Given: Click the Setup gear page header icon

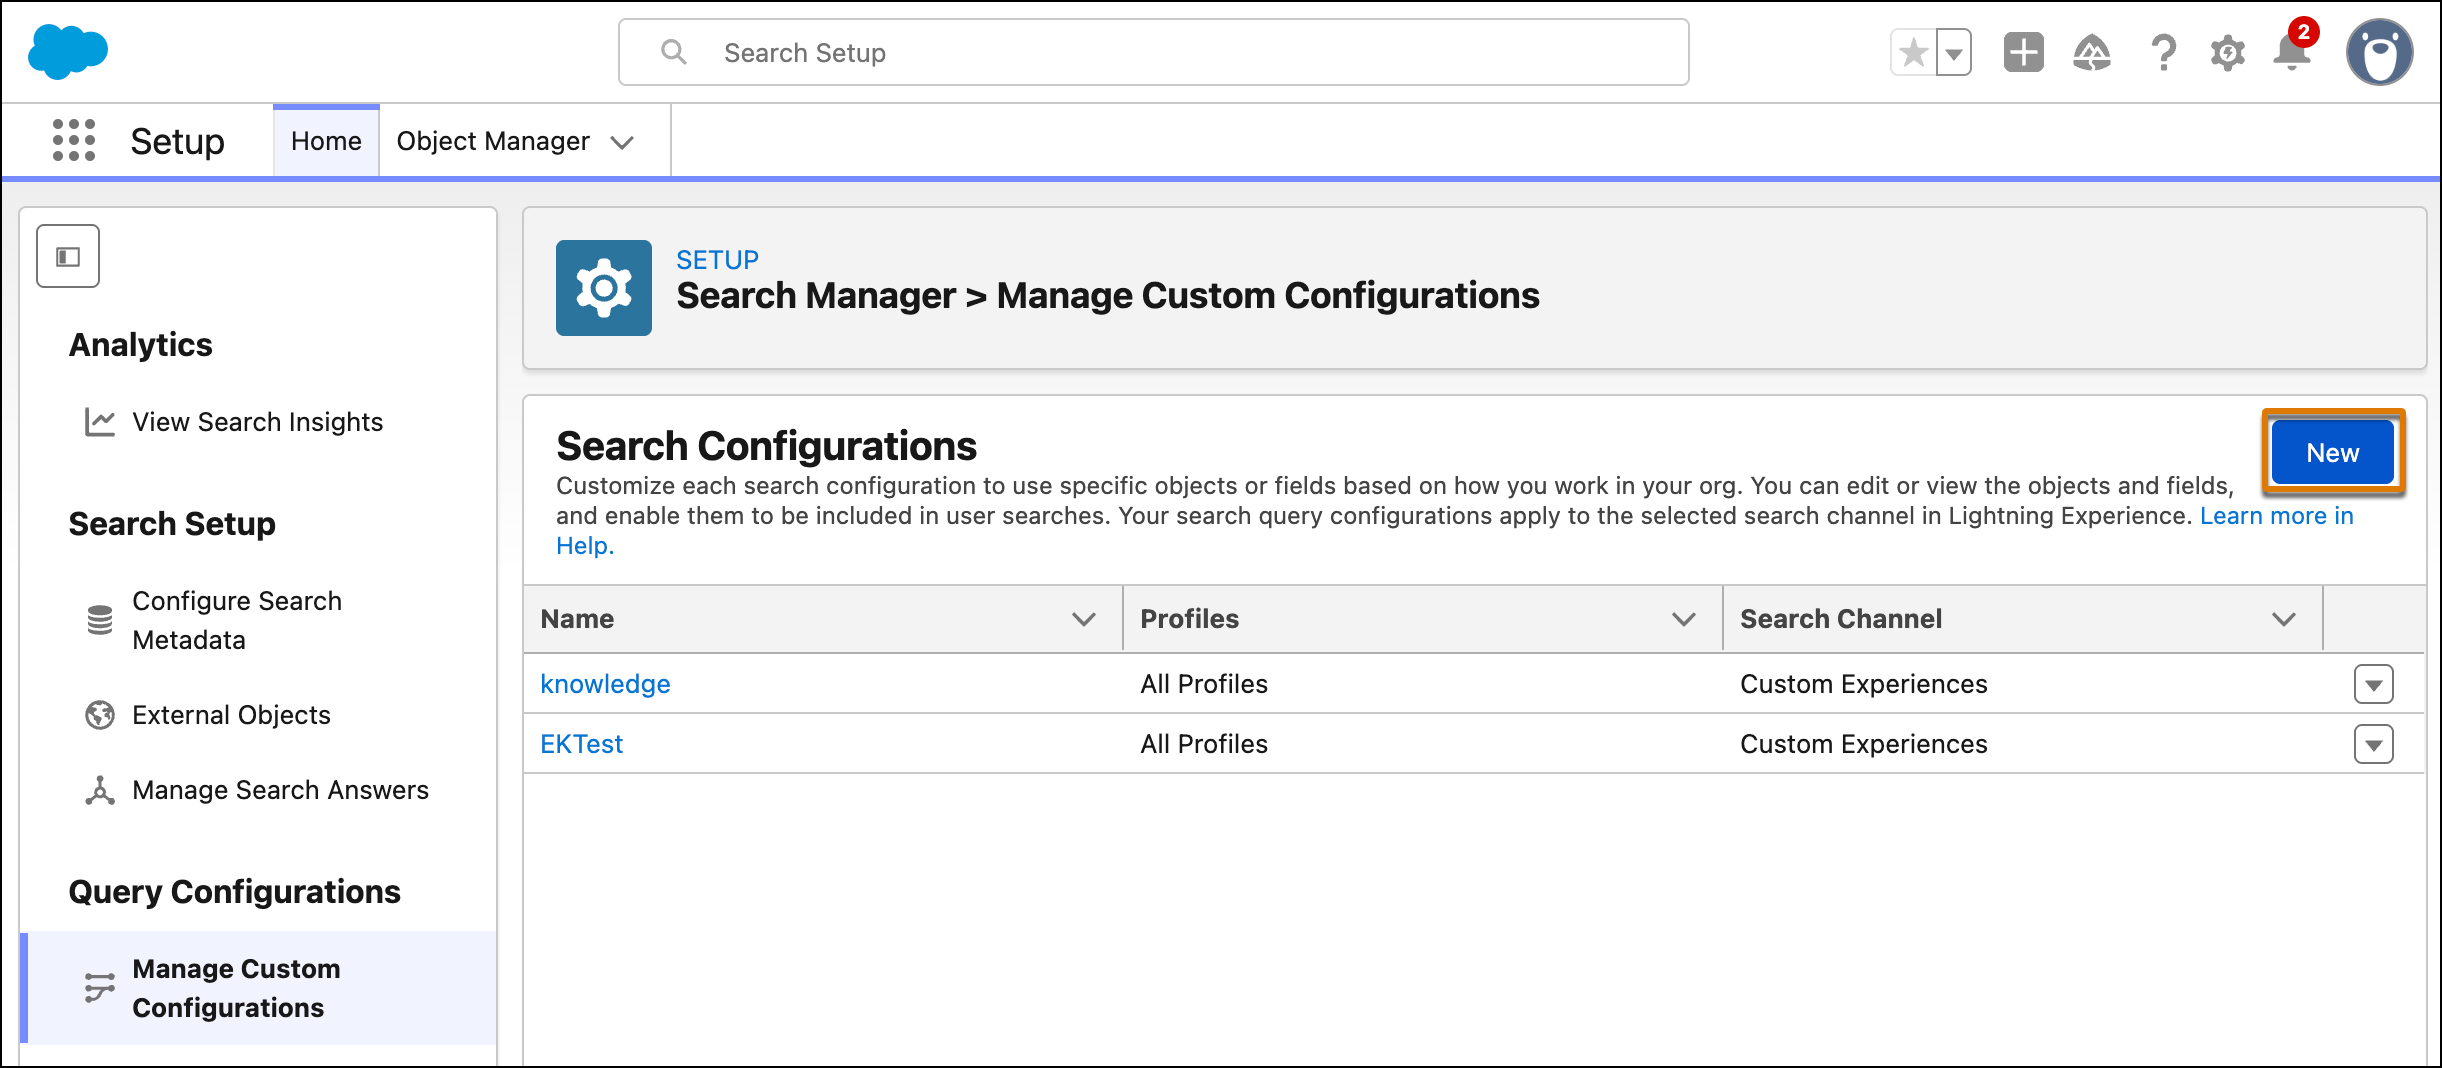Looking at the screenshot, I should 604,288.
